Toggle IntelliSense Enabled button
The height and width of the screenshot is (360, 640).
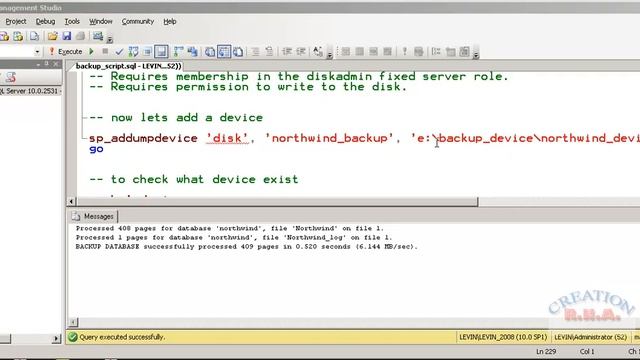pyautogui.click(x=161, y=52)
